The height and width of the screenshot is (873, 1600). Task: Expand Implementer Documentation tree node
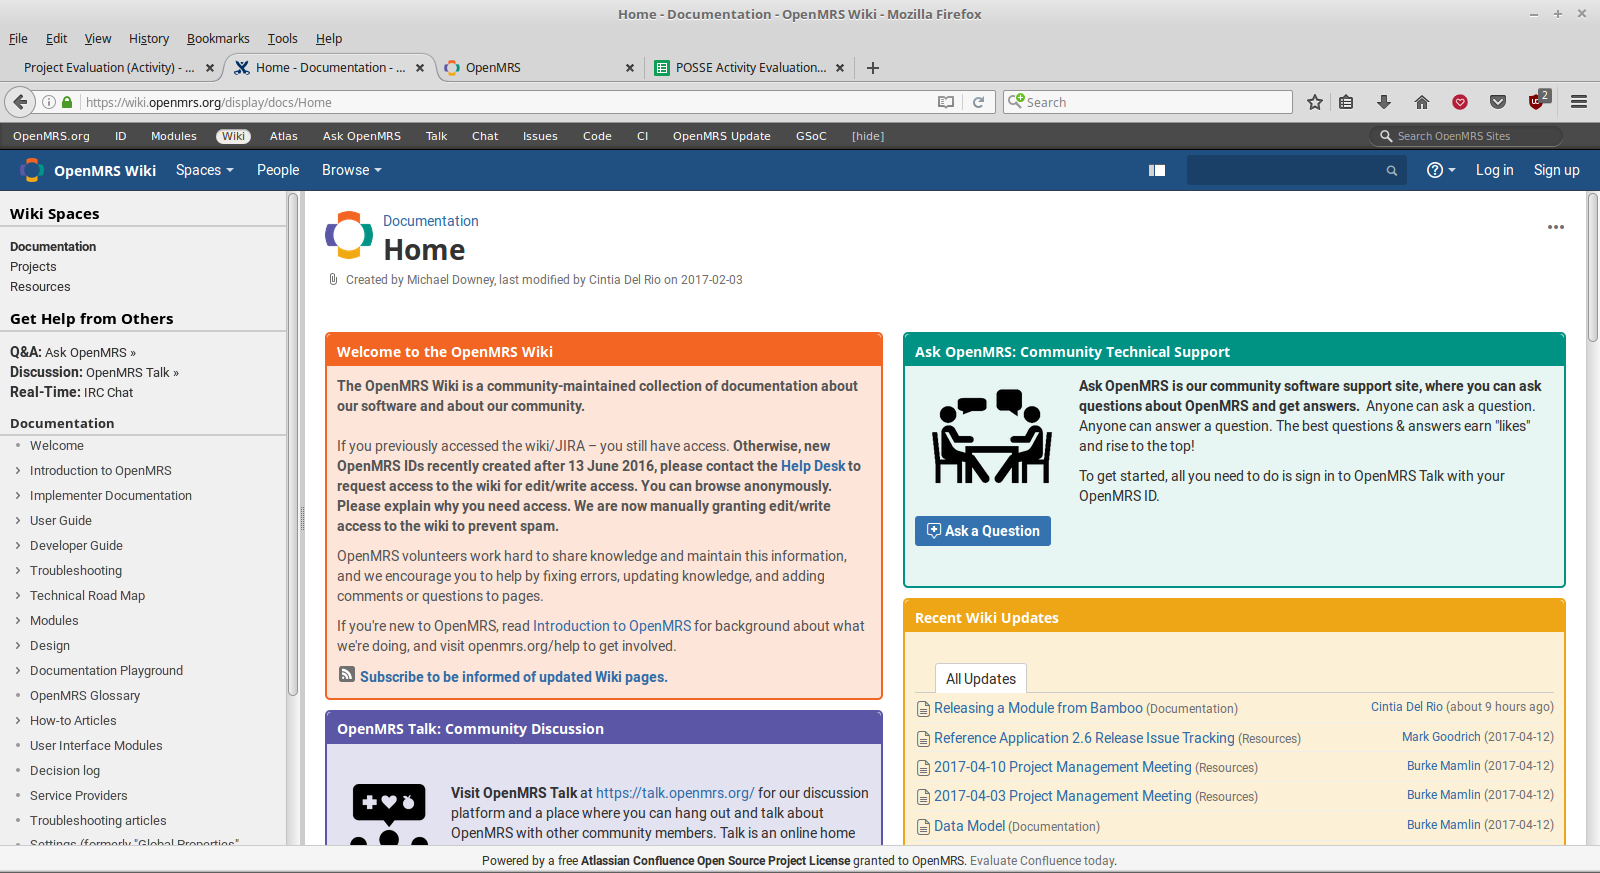(18, 495)
